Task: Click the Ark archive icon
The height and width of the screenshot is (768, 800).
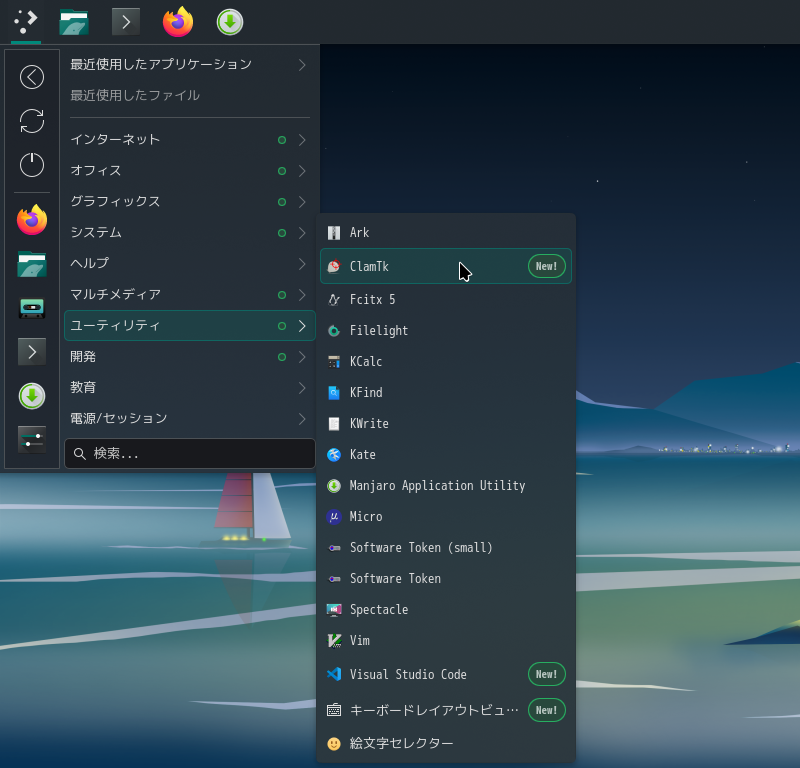Action: [x=334, y=233]
